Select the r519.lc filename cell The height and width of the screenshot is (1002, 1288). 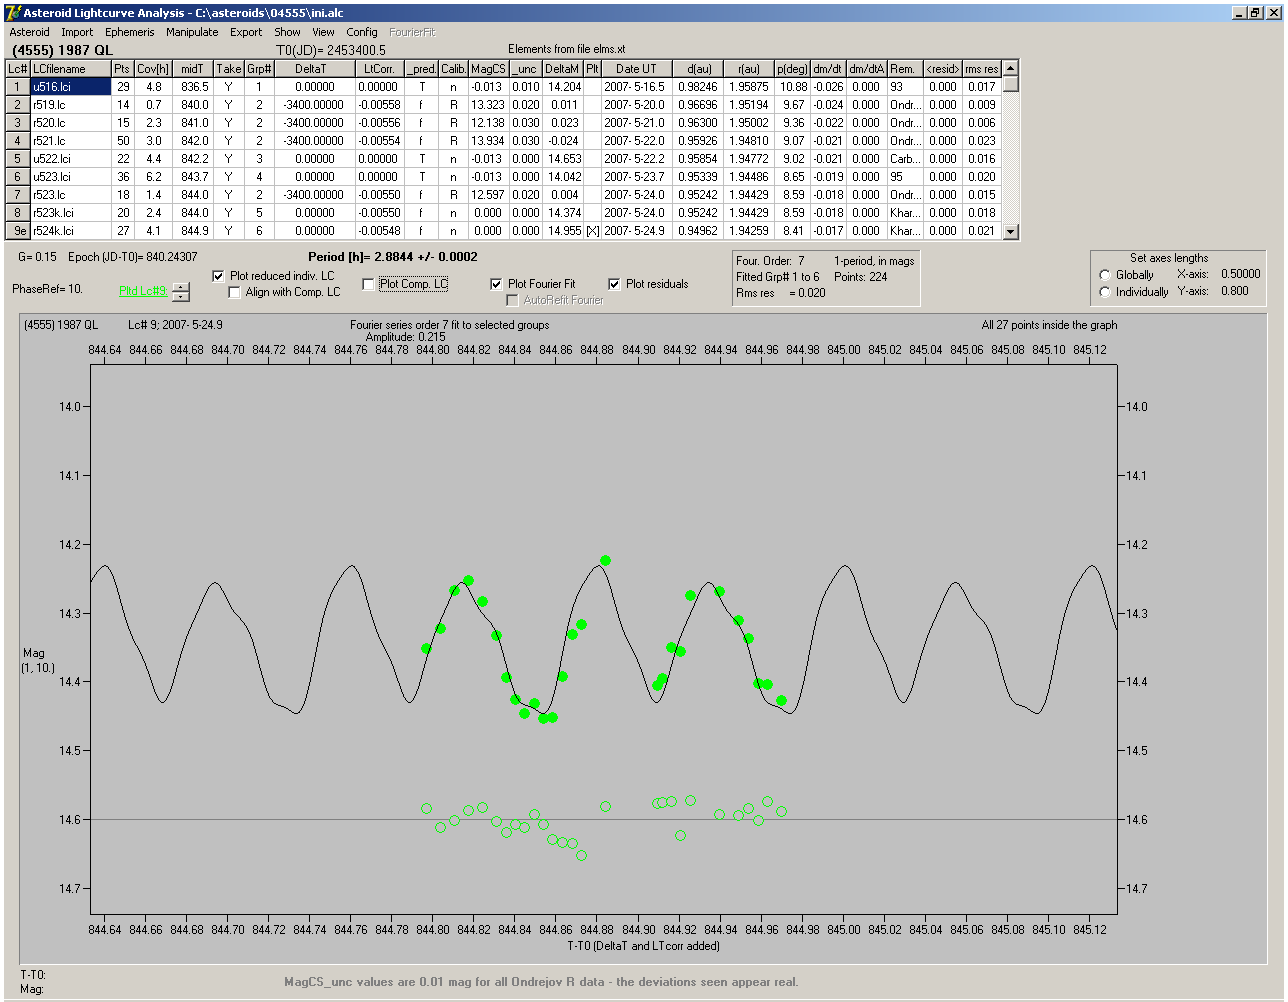[x=70, y=105]
